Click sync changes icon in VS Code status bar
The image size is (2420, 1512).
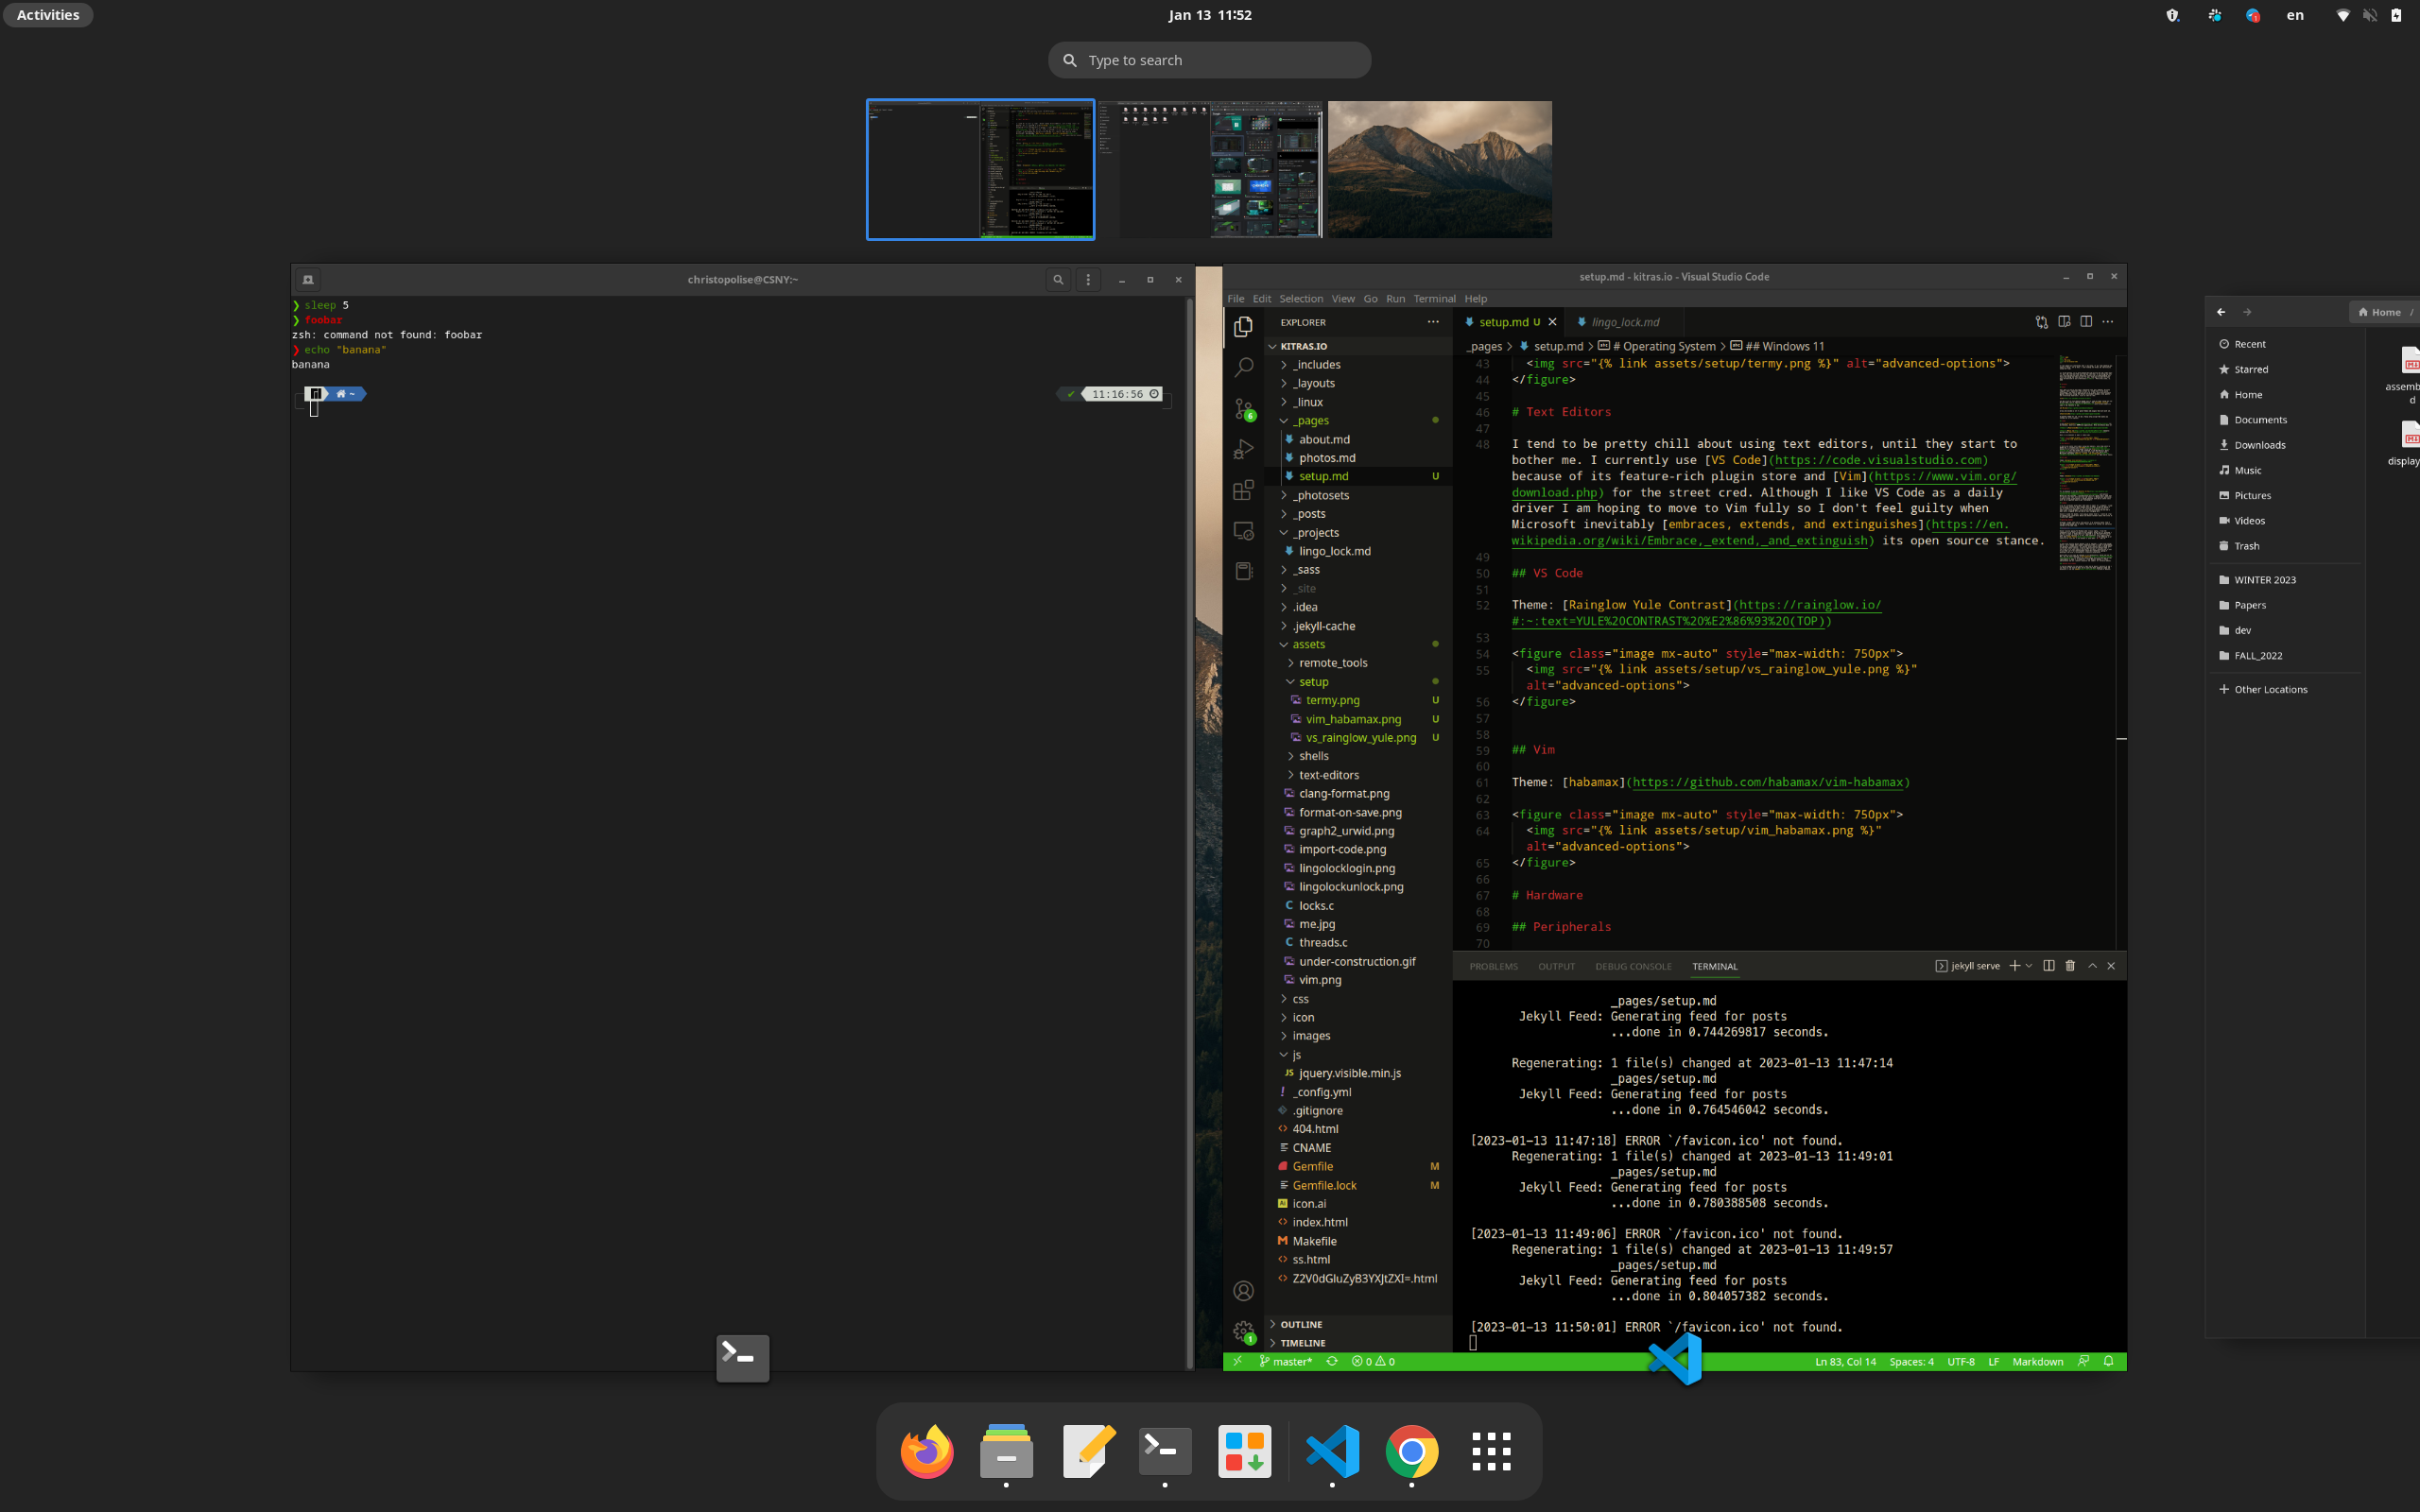tap(1332, 1361)
